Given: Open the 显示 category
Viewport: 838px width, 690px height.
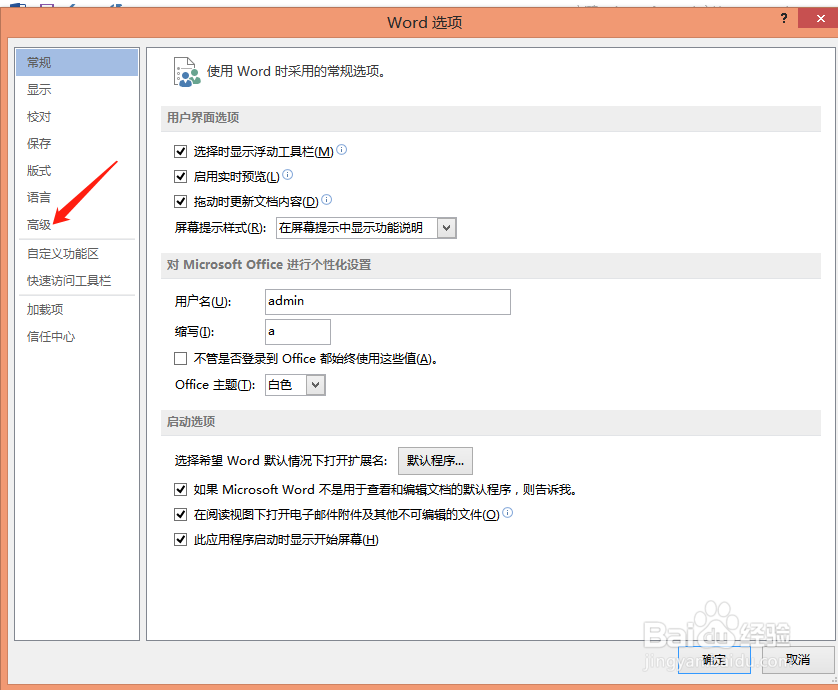Looking at the screenshot, I should pyautogui.click(x=77, y=90).
